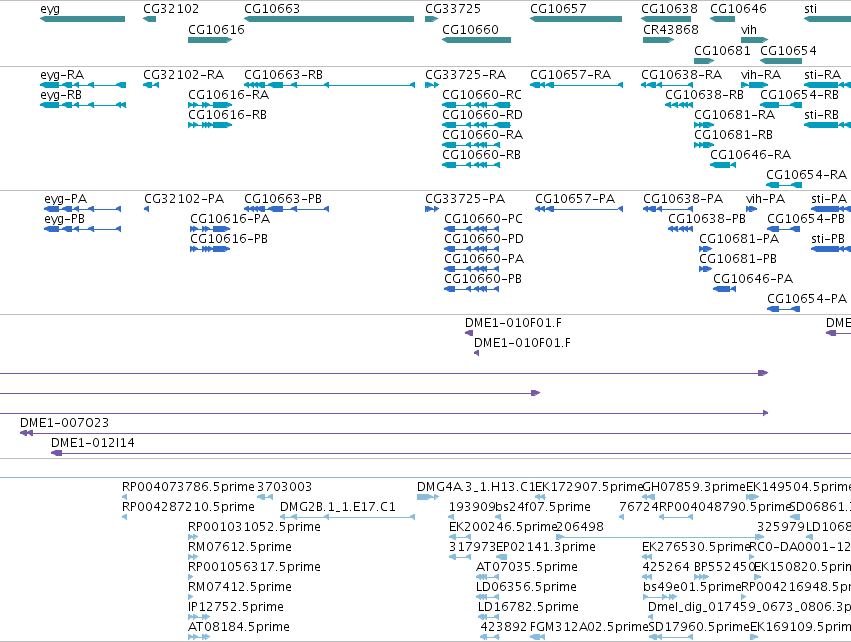This screenshot has width=851, height=642.
Task: Open the CG33725 gene label
Action: pyautogui.click(x=453, y=9)
